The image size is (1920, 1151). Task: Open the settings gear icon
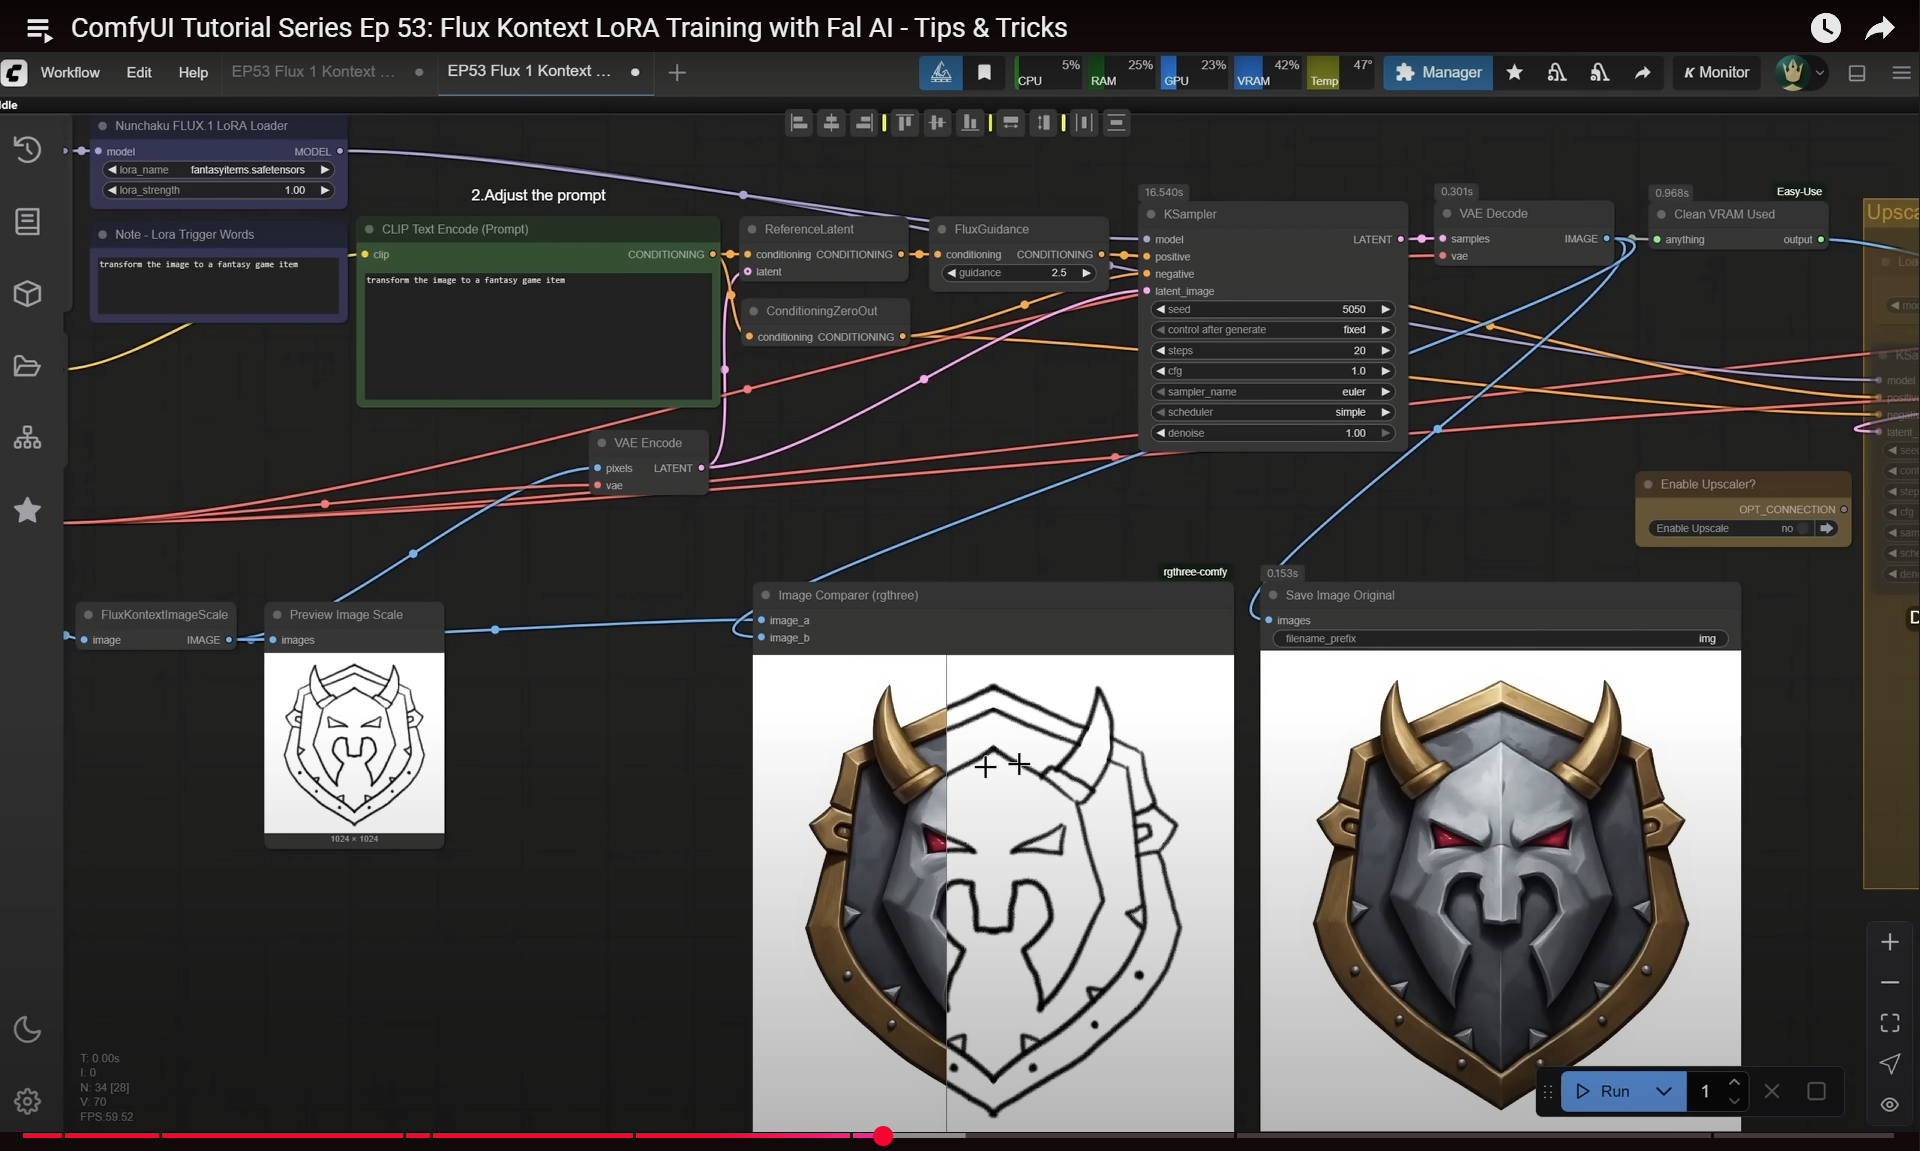click(27, 1101)
